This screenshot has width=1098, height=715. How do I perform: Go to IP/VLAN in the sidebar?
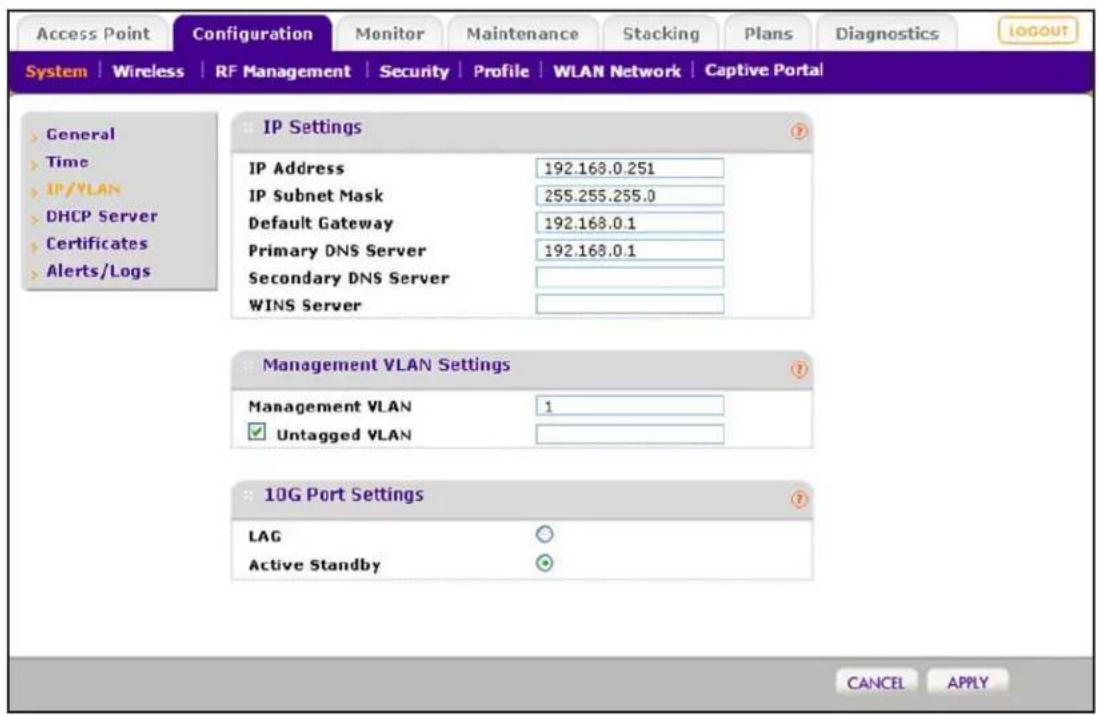(x=83, y=189)
